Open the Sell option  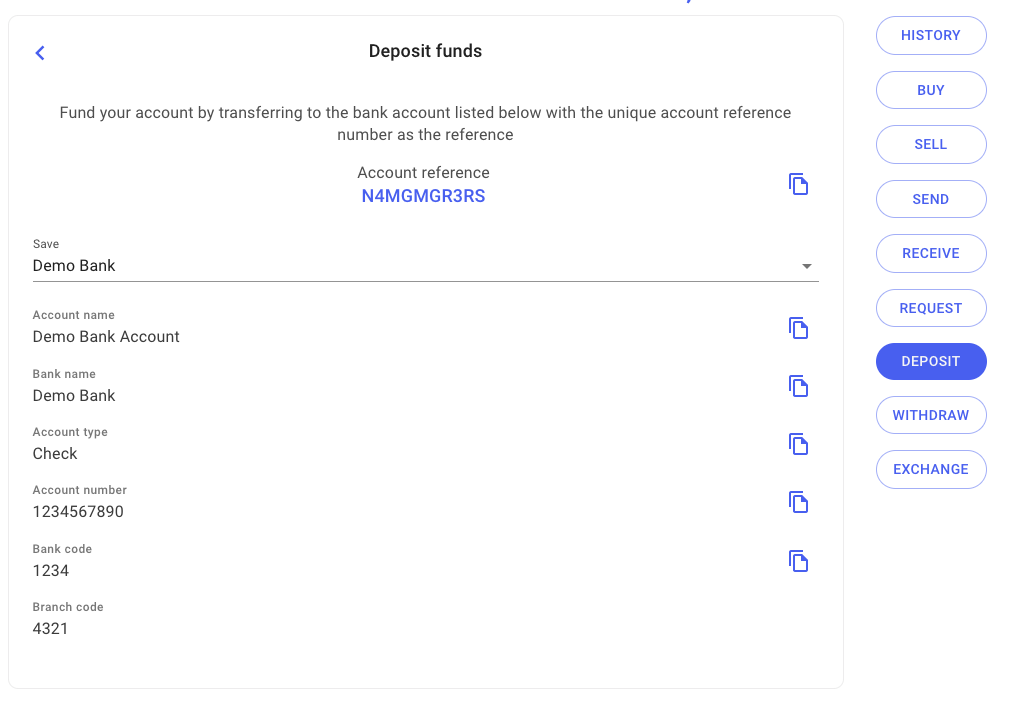[930, 144]
